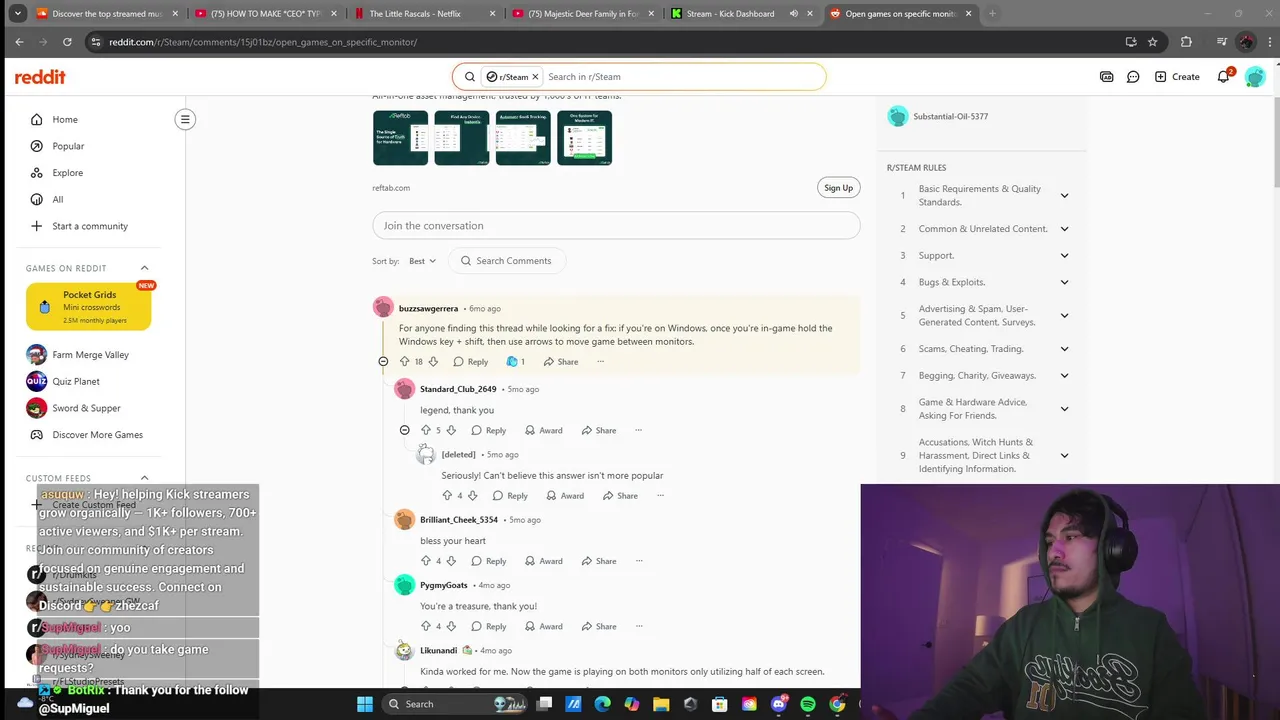Open Substantial-Oil-5377 profile link
Viewport: 1280px width, 720px height.
[x=950, y=116]
